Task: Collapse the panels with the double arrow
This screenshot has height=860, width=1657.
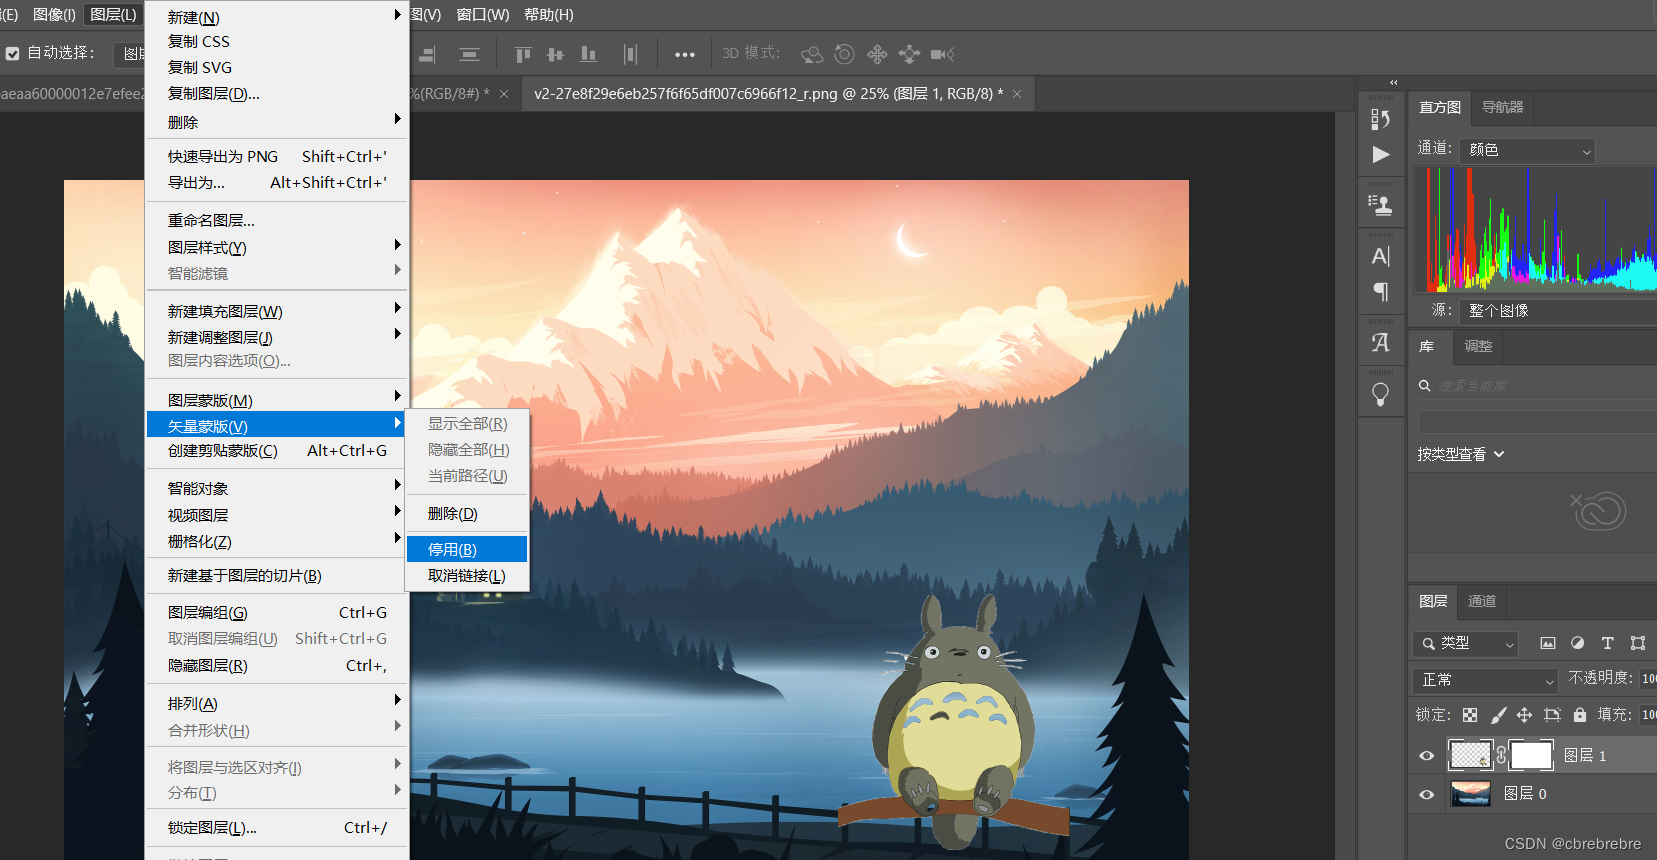Action: coord(1394,83)
